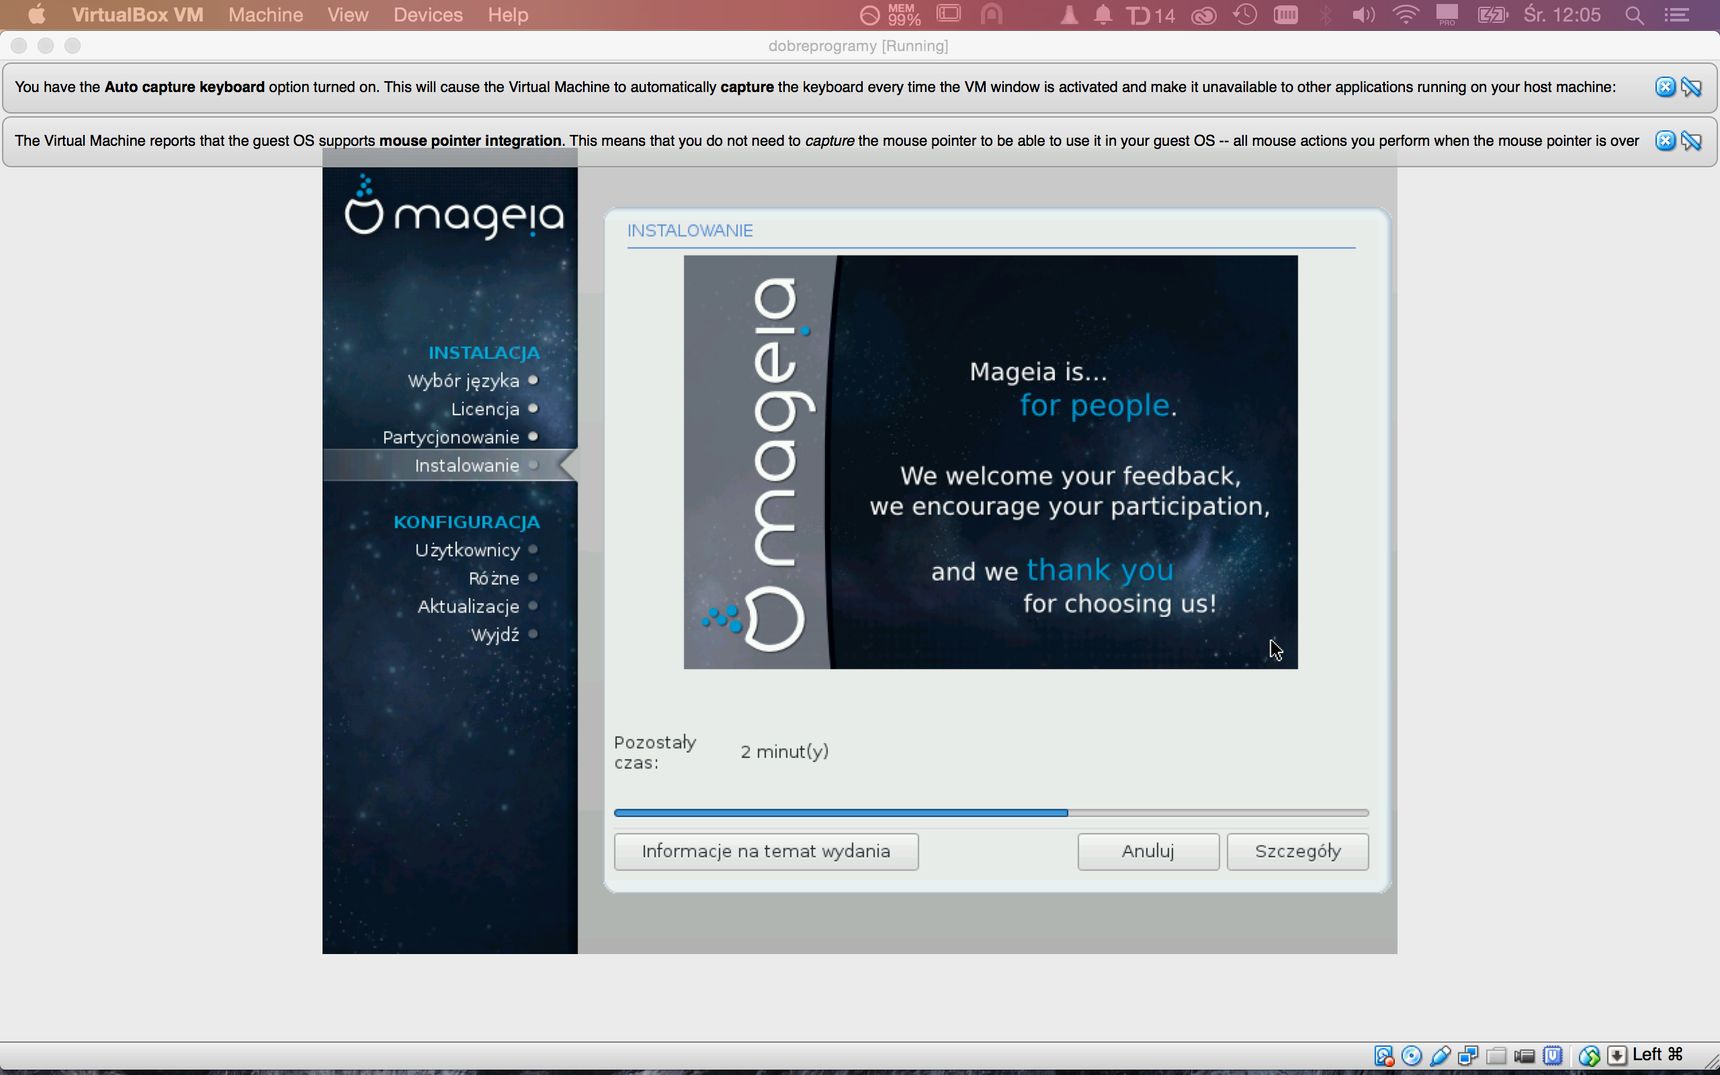Open the Machine menu
Image resolution: width=1720 pixels, height=1075 pixels.
(x=266, y=15)
